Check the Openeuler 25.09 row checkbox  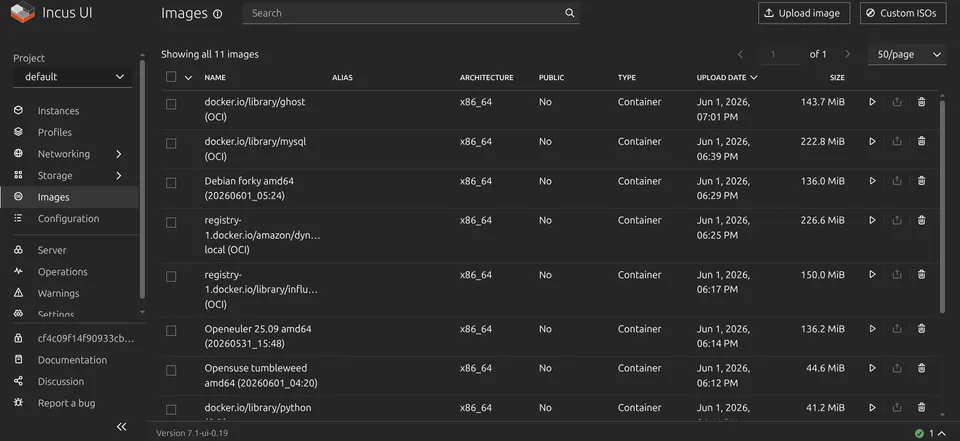[171, 331]
